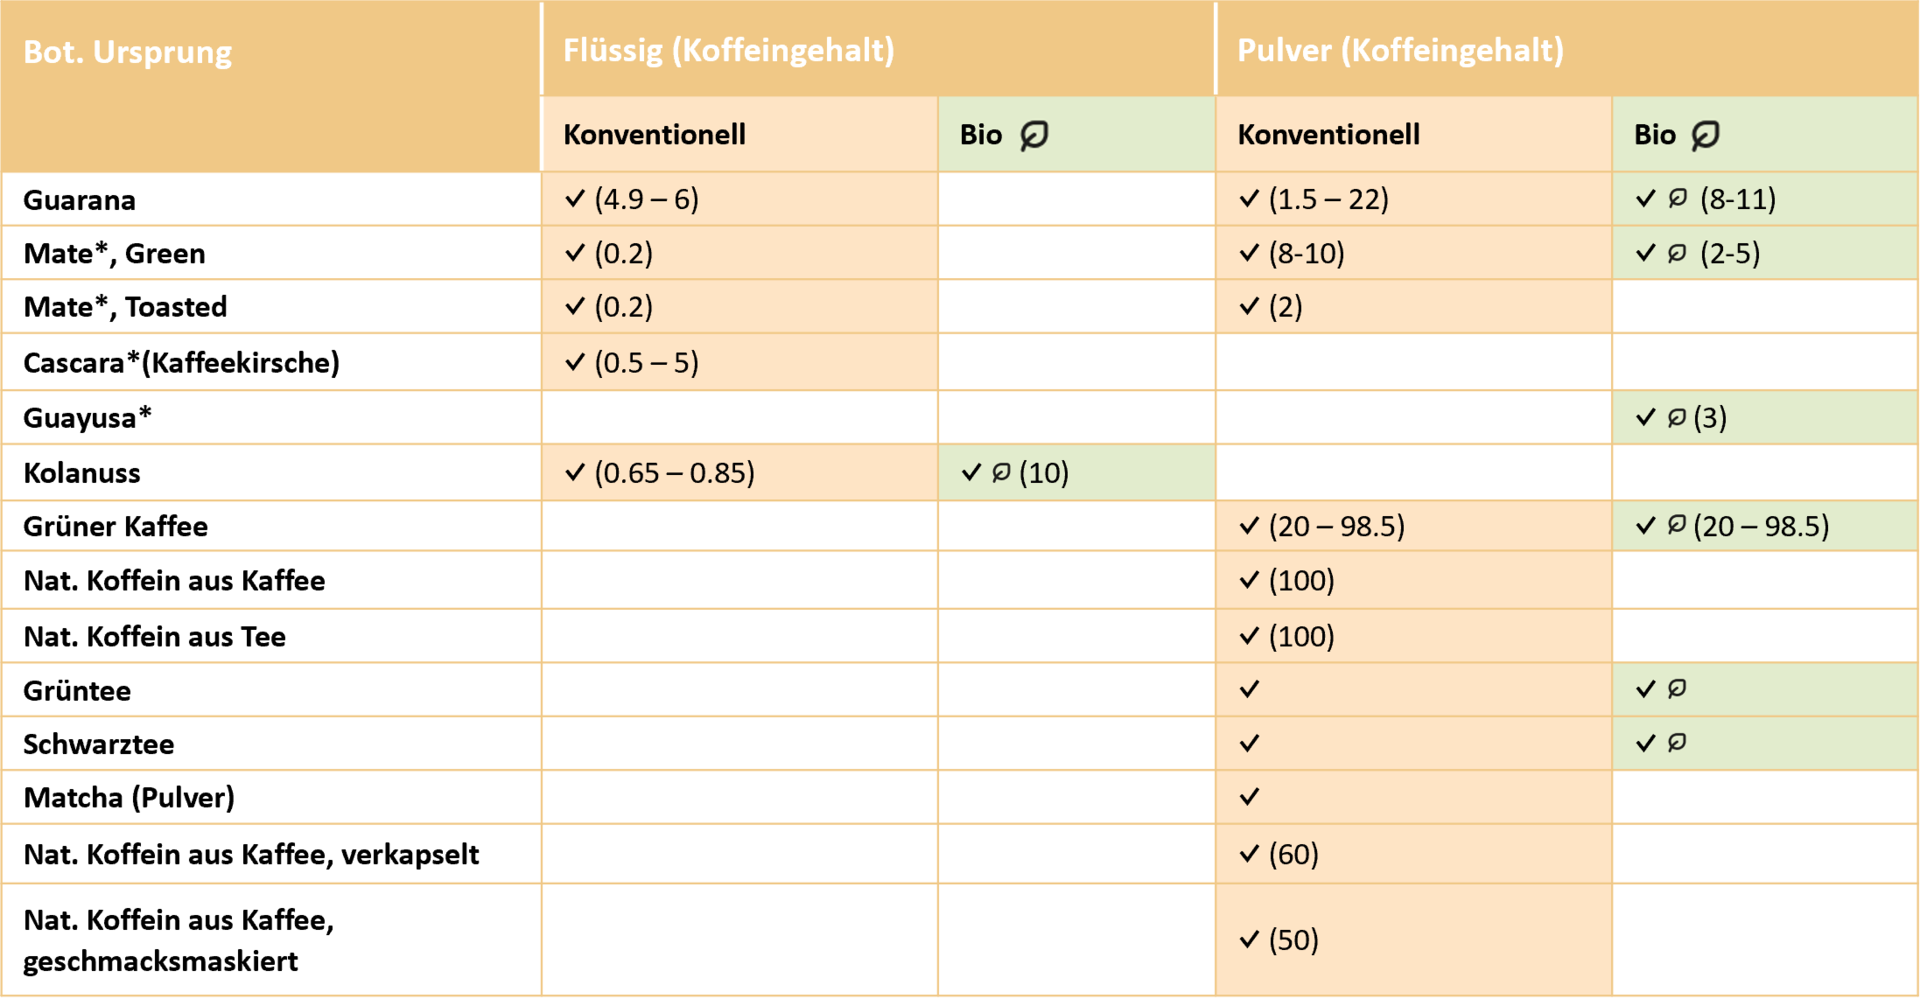Click Schwarztee's Pulver Konventionell checkmark
This screenshot has width=1920, height=999.
pyautogui.click(x=1249, y=743)
